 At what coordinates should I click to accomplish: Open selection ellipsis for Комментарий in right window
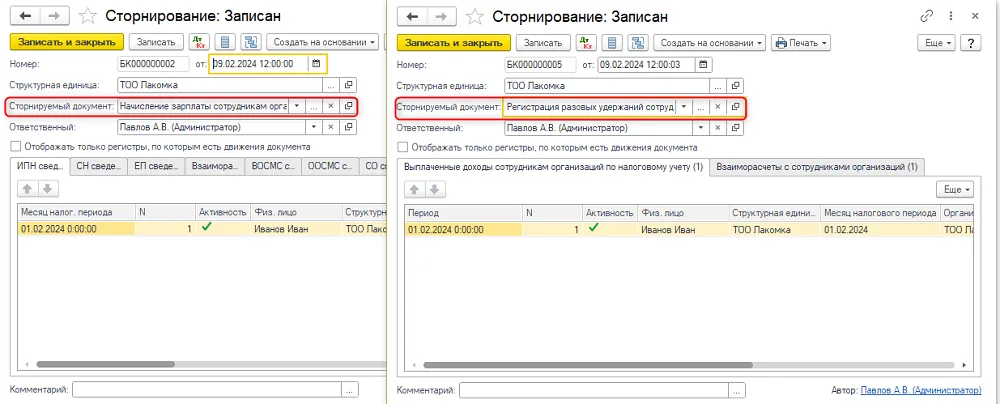click(x=737, y=390)
